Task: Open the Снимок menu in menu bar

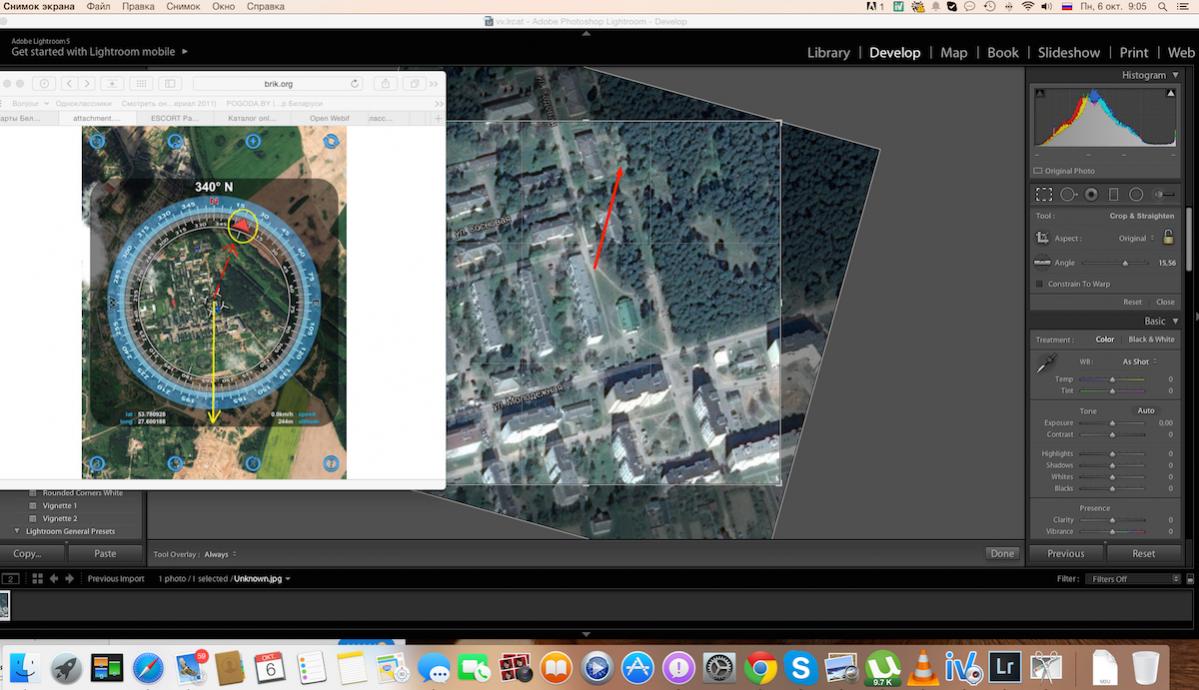Action: (x=183, y=7)
